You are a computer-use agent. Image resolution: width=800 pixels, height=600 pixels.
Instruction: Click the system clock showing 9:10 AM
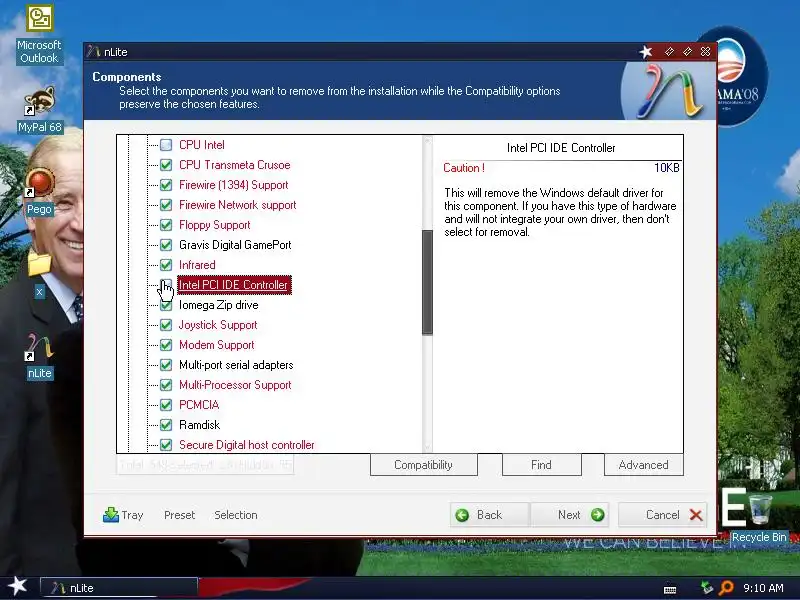[x=763, y=588]
